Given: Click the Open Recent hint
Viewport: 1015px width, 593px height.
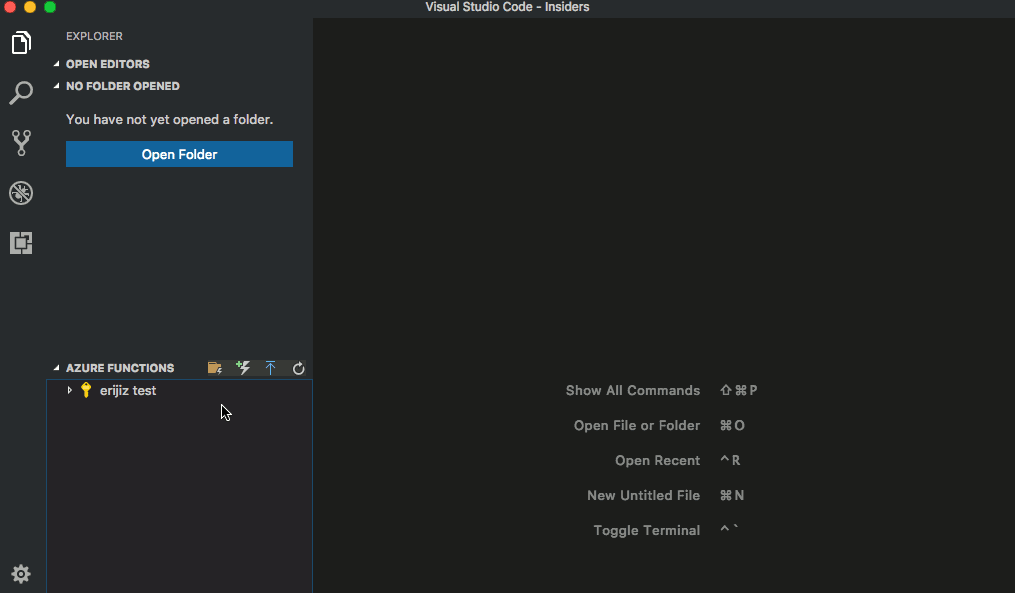Looking at the screenshot, I should 657,460.
